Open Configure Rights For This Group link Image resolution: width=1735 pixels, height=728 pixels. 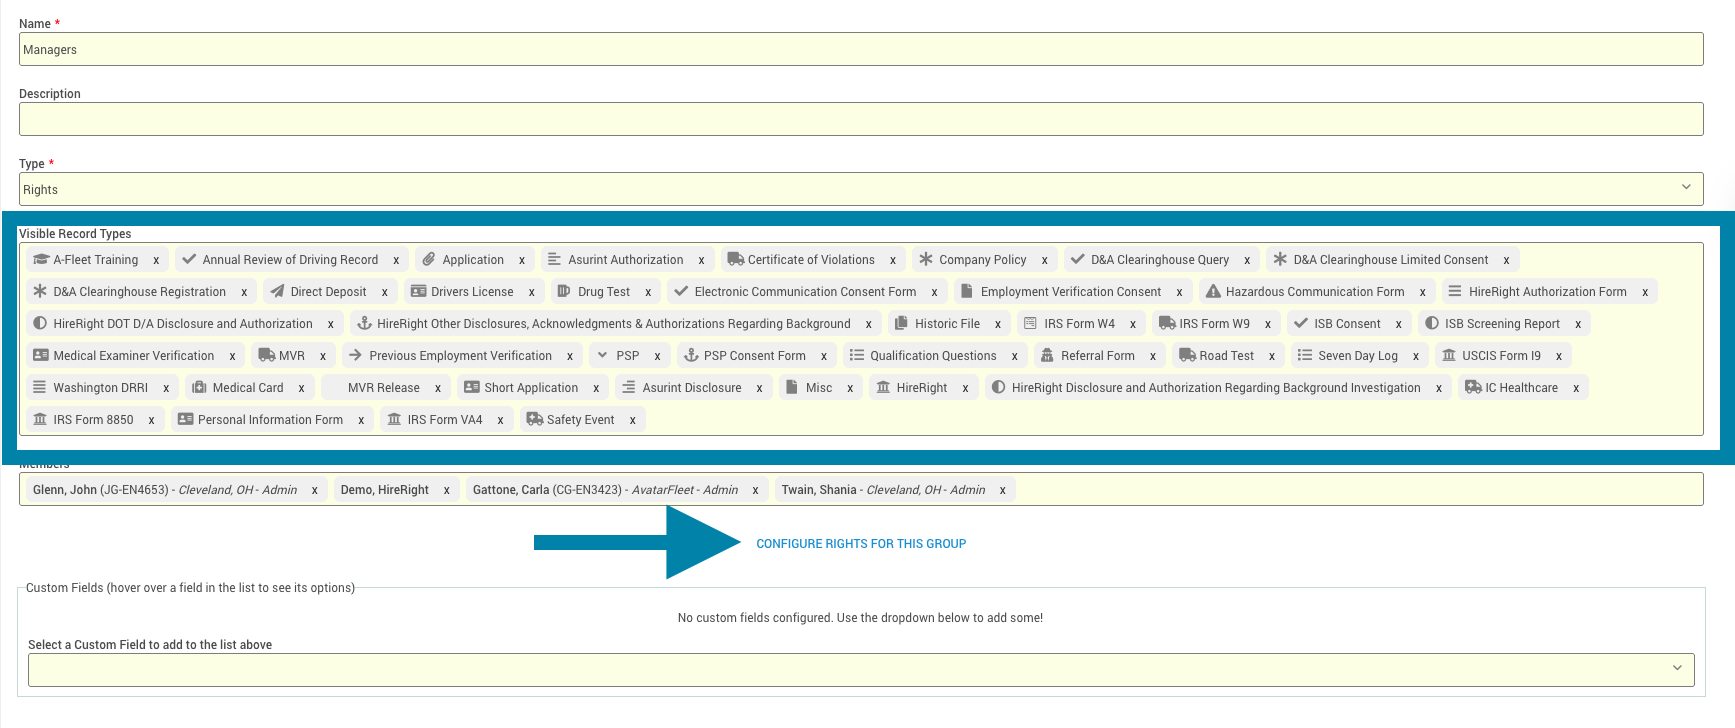pos(860,544)
